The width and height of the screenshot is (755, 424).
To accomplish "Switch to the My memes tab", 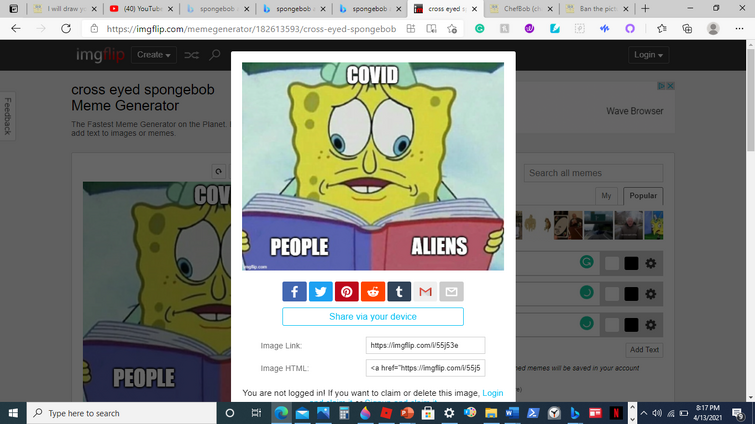I will tap(606, 196).
